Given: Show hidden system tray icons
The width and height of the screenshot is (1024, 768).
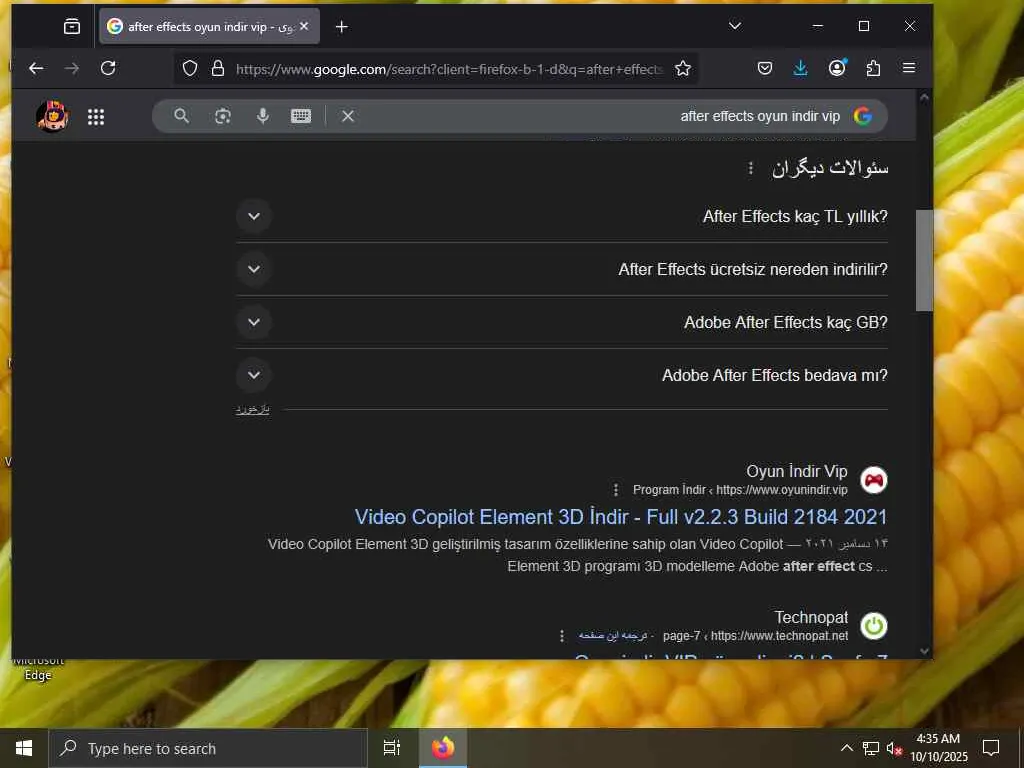Looking at the screenshot, I should click(846, 748).
